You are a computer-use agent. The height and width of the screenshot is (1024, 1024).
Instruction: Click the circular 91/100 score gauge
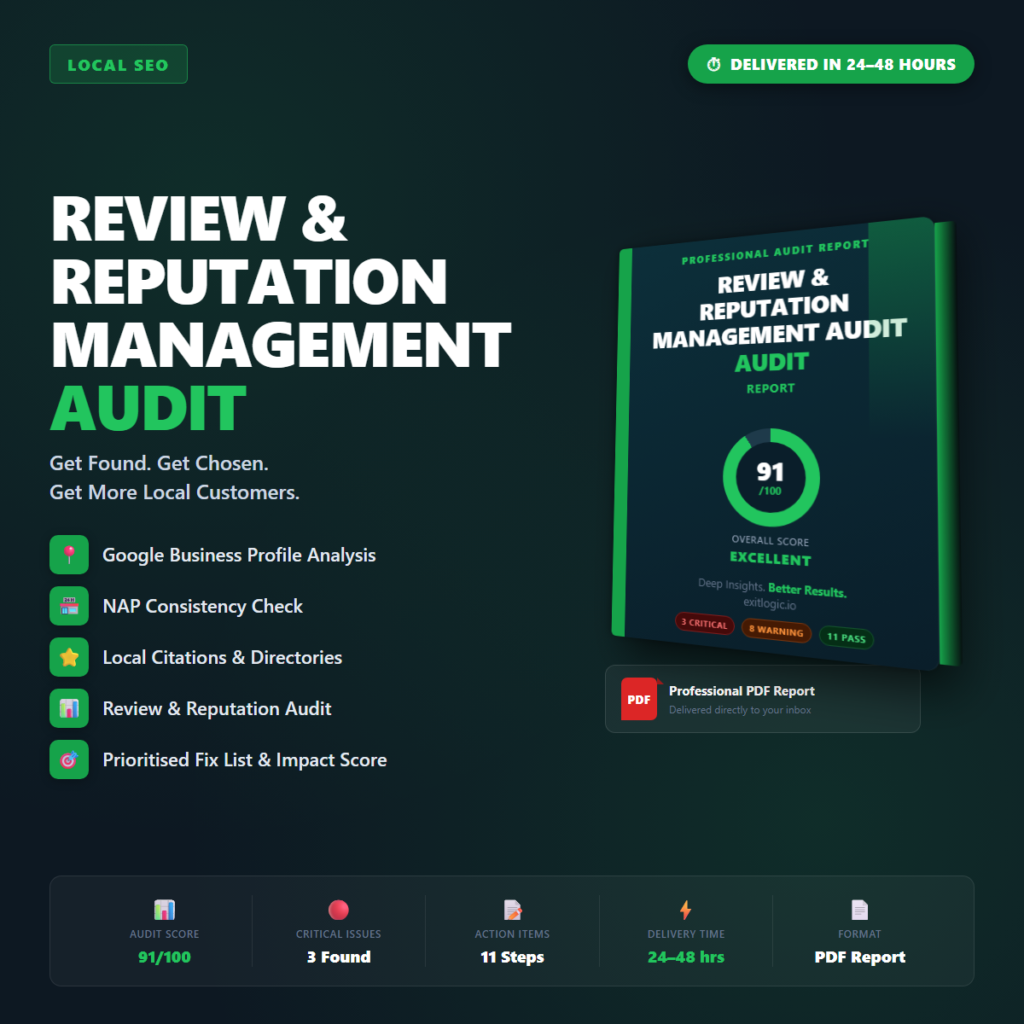[771, 478]
